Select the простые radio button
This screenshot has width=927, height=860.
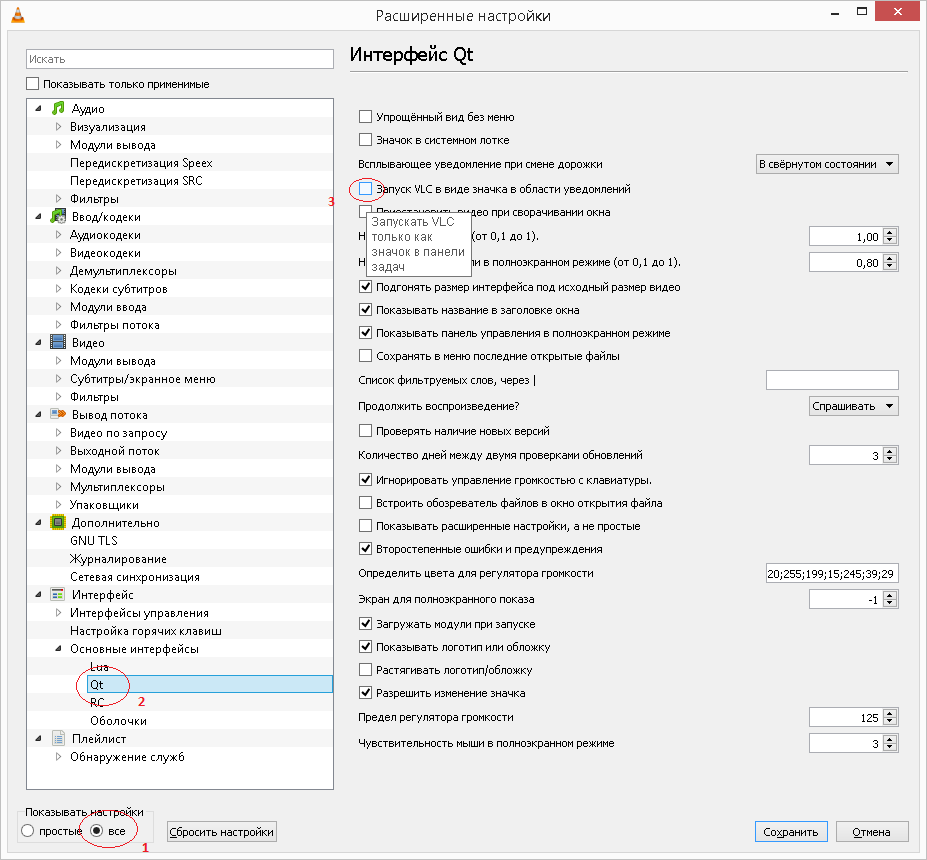pyautogui.click(x=28, y=831)
